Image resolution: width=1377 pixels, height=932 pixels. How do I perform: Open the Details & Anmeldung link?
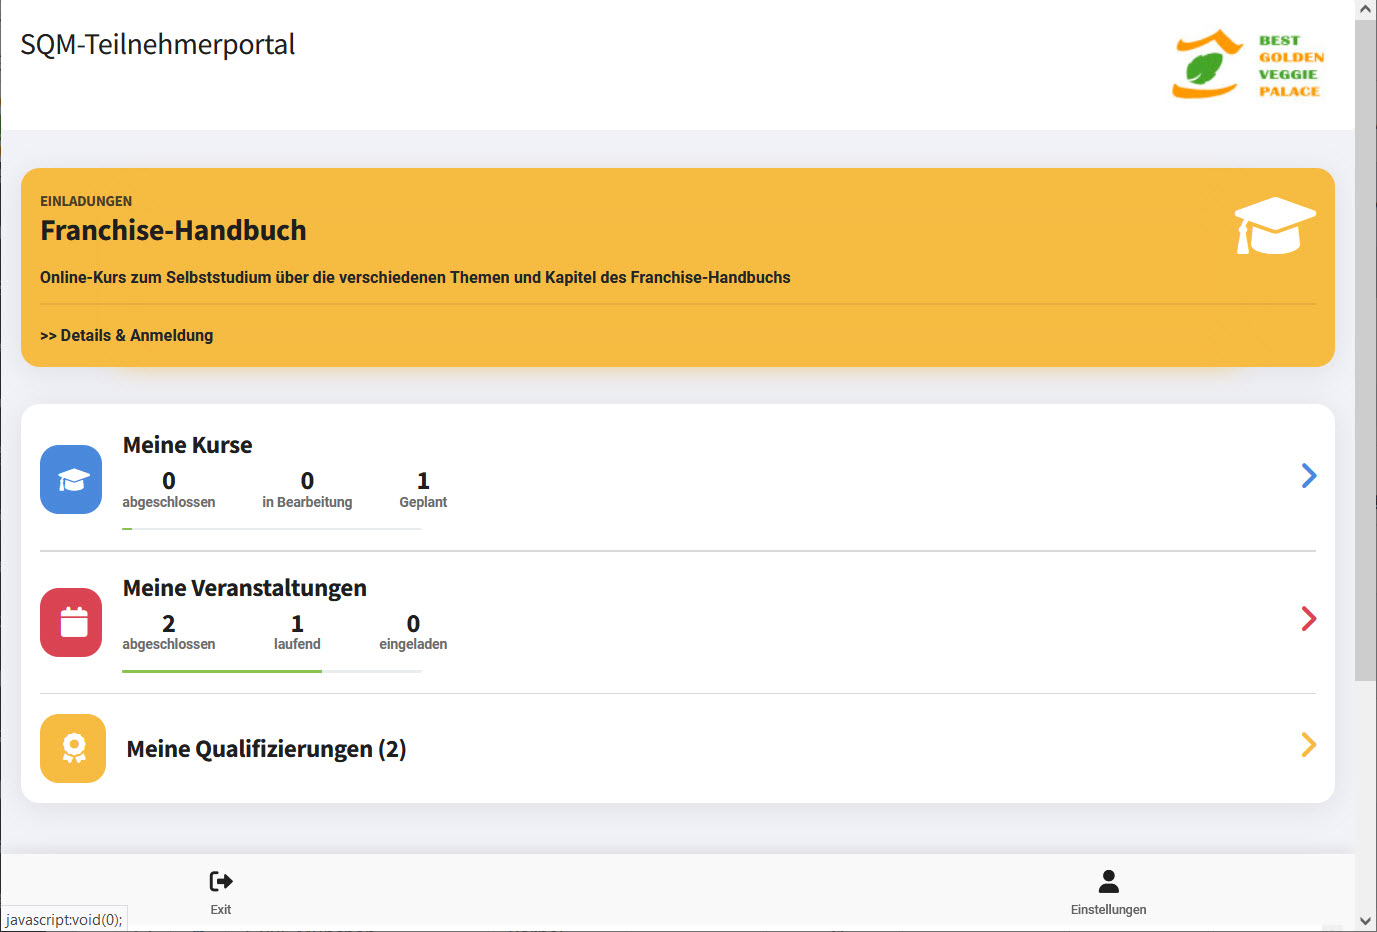[x=127, y=335]
